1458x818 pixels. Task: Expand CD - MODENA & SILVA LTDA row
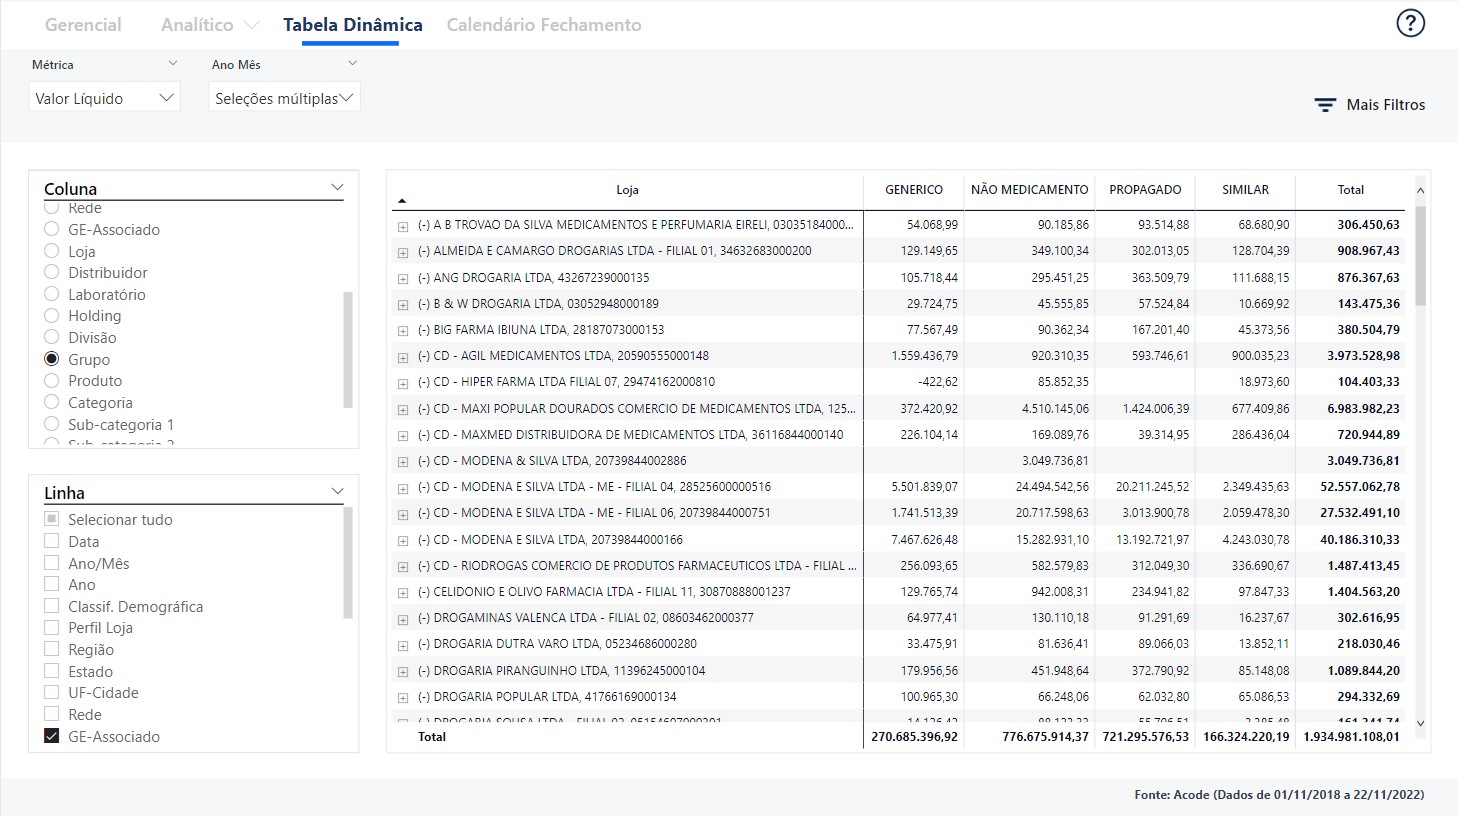(403, 462)
